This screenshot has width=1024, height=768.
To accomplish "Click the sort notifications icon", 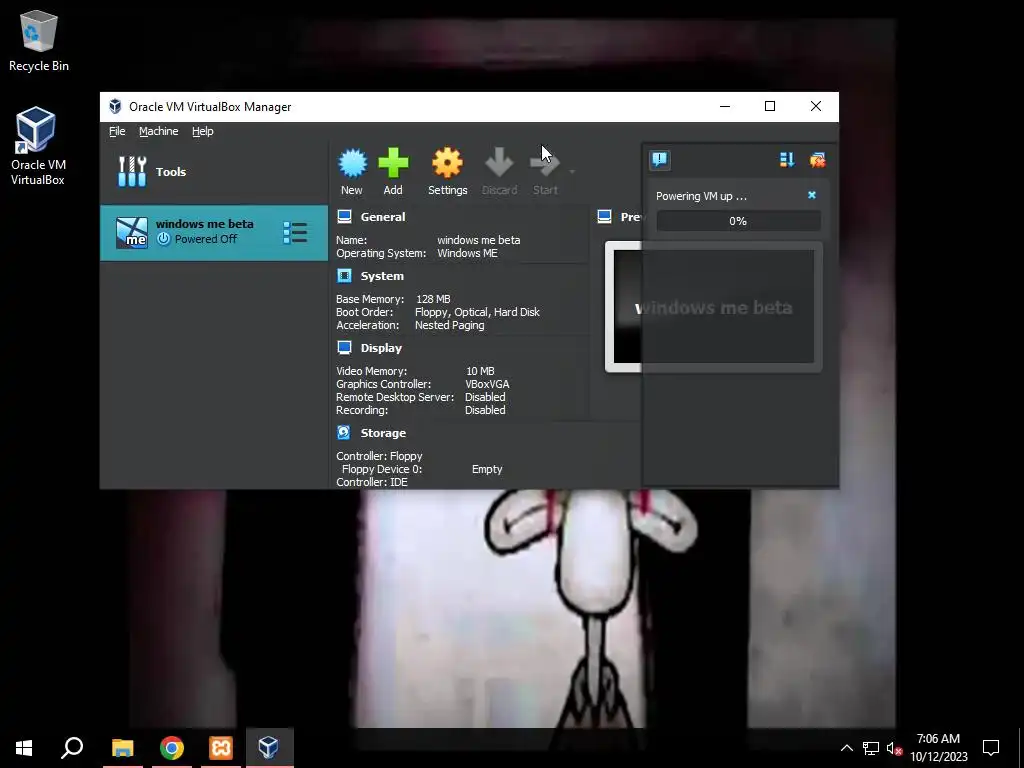I will (786, 159).
